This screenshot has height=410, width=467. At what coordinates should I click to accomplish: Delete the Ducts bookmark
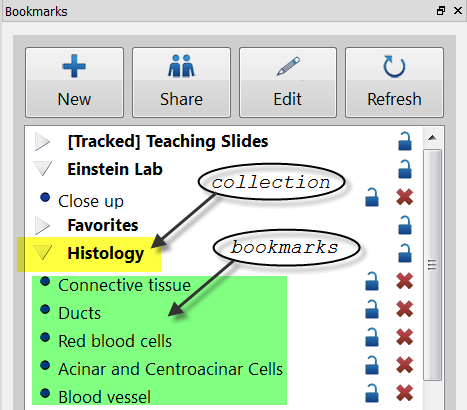[405, 309]
